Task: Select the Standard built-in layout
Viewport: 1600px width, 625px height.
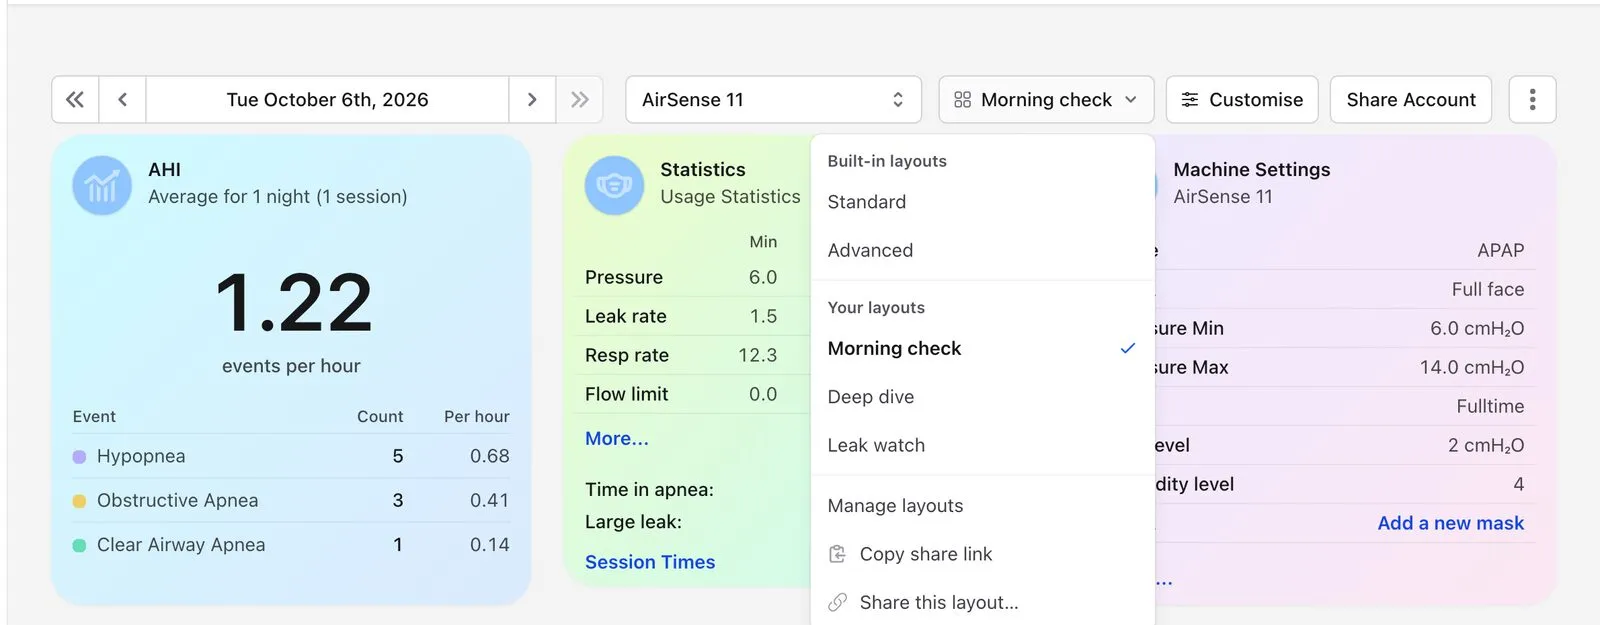Action: [x=982, y=202]
